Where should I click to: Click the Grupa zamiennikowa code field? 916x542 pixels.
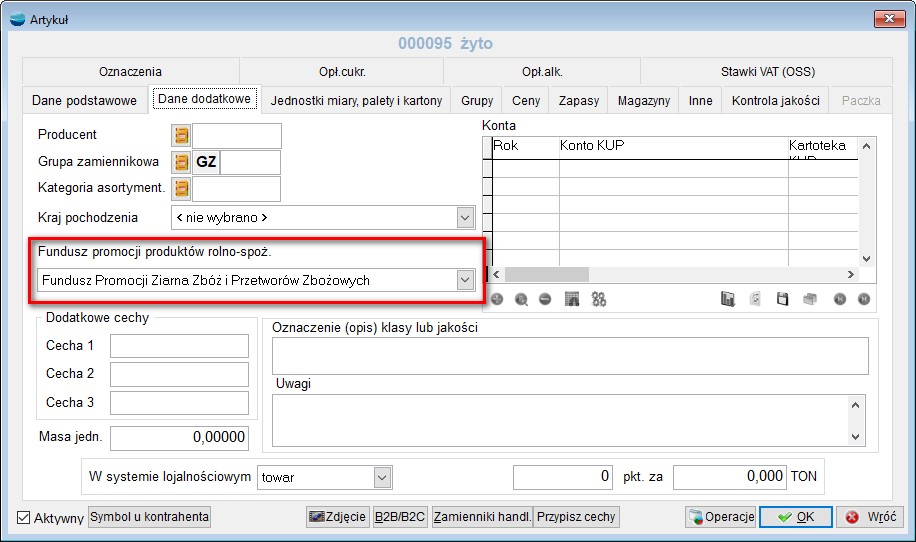(x=250, y=162)
